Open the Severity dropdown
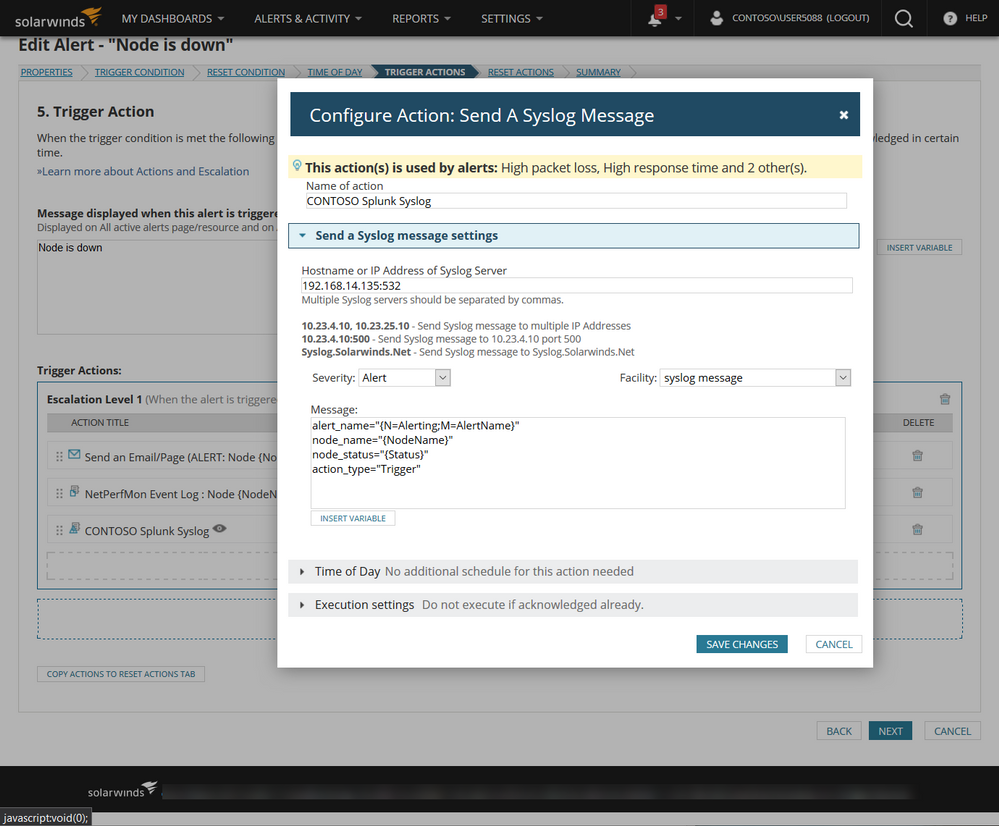This screenshot has height=826, width=999. (x=405, y=378)
